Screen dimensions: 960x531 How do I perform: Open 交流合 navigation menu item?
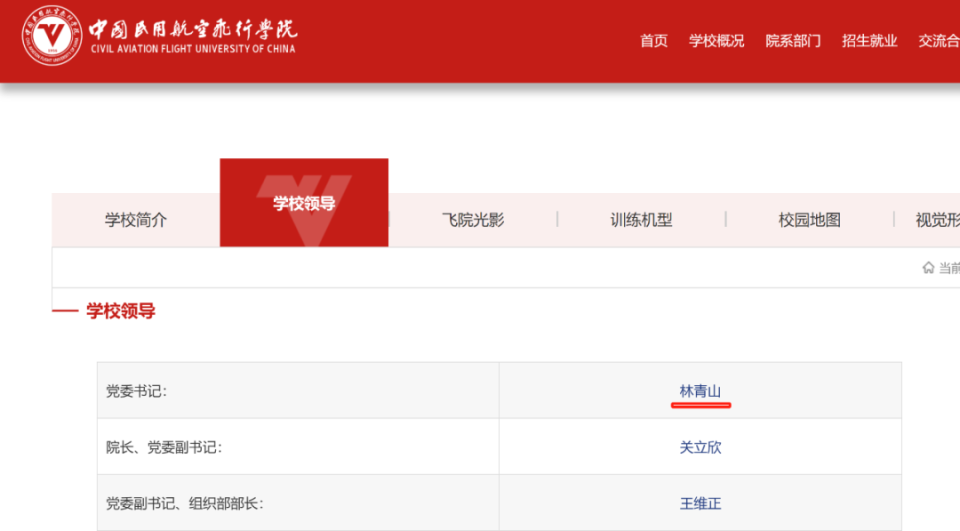click(x=939, y=41)
